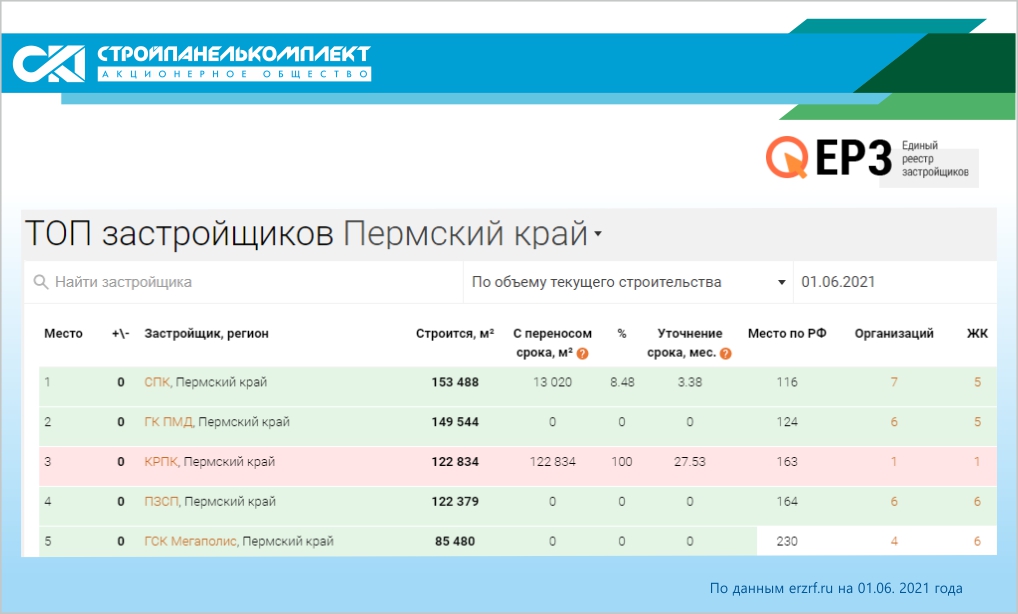This screenshot has height=614, width=1018.
Task: Click help icon beside Уточнение срока
Action: 726,354
